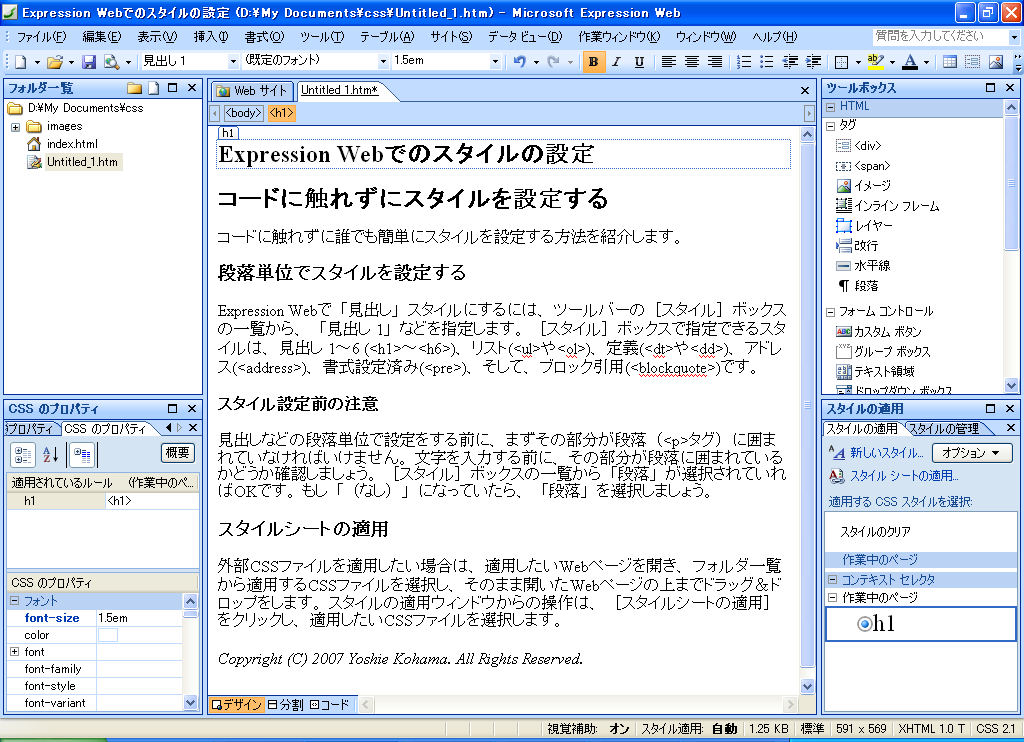Select the h1 style in 作業中のページ
The width and height of the screenshot is (1024, 742).
tap(921, 624)
